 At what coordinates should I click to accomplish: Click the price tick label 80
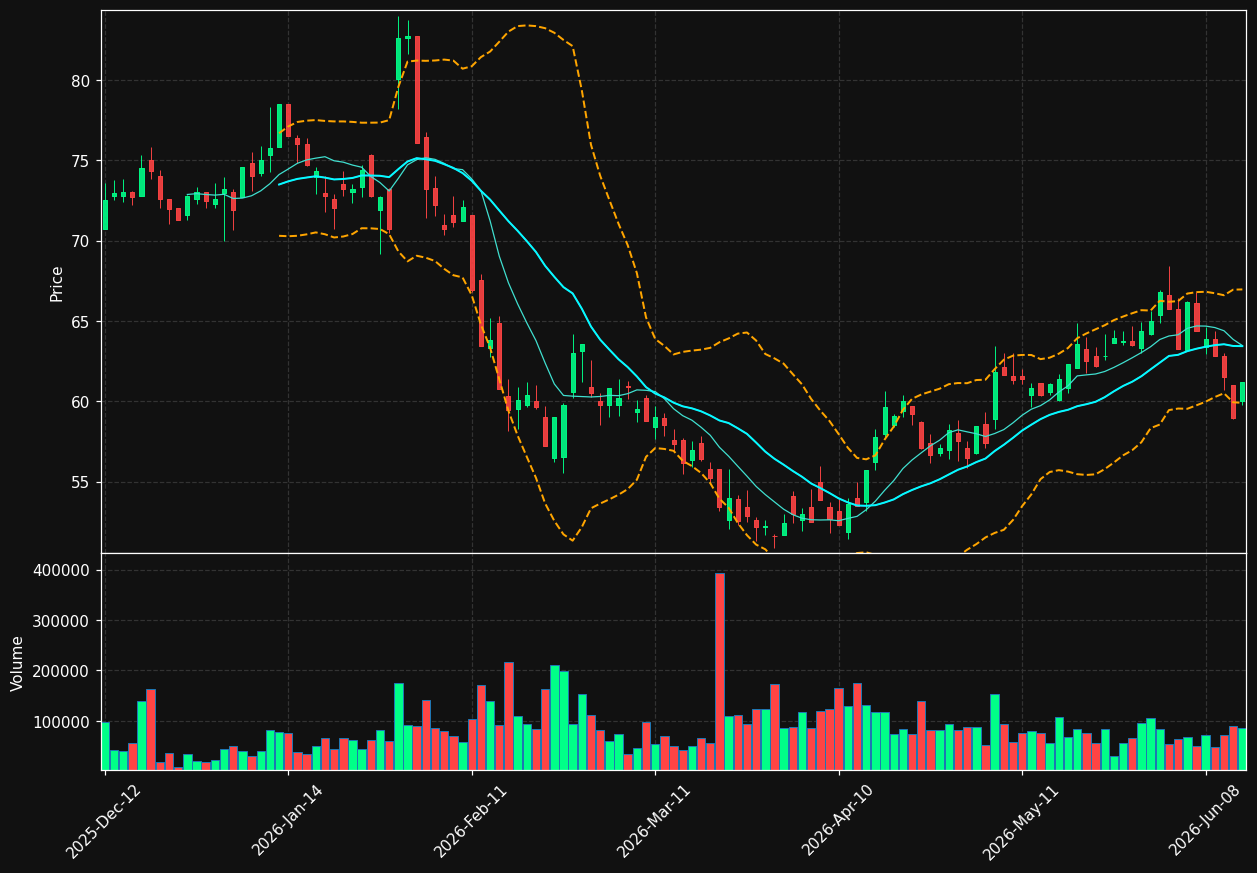point(80,81)
